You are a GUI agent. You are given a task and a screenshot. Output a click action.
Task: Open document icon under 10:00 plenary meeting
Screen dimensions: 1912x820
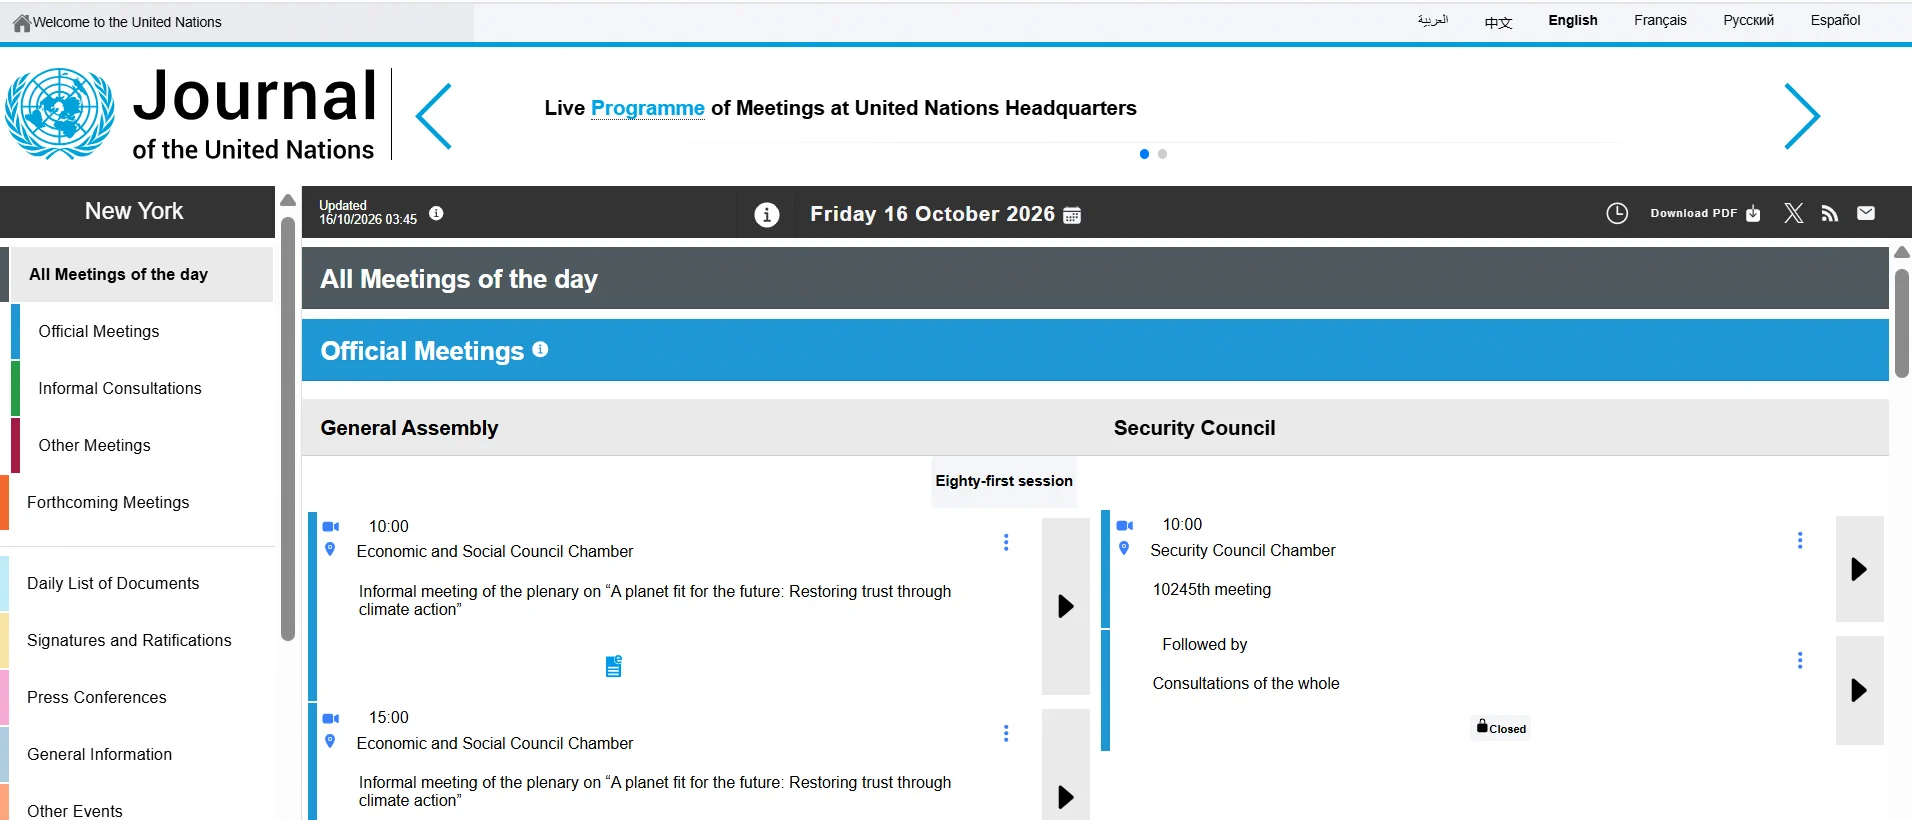point(614,666)
